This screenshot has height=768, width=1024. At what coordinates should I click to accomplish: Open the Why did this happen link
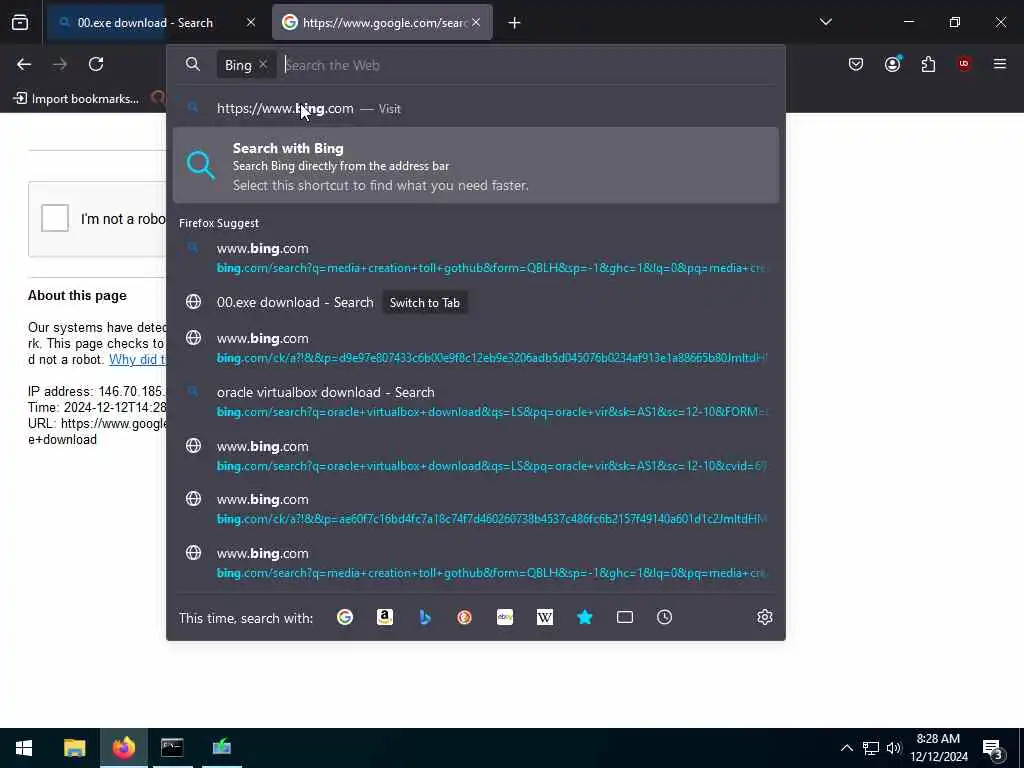click(137, 359)
